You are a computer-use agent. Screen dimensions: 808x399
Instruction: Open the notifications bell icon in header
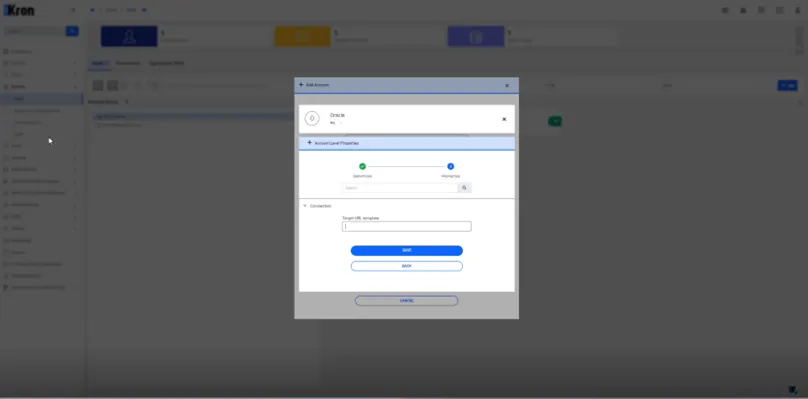click(743, 10)
